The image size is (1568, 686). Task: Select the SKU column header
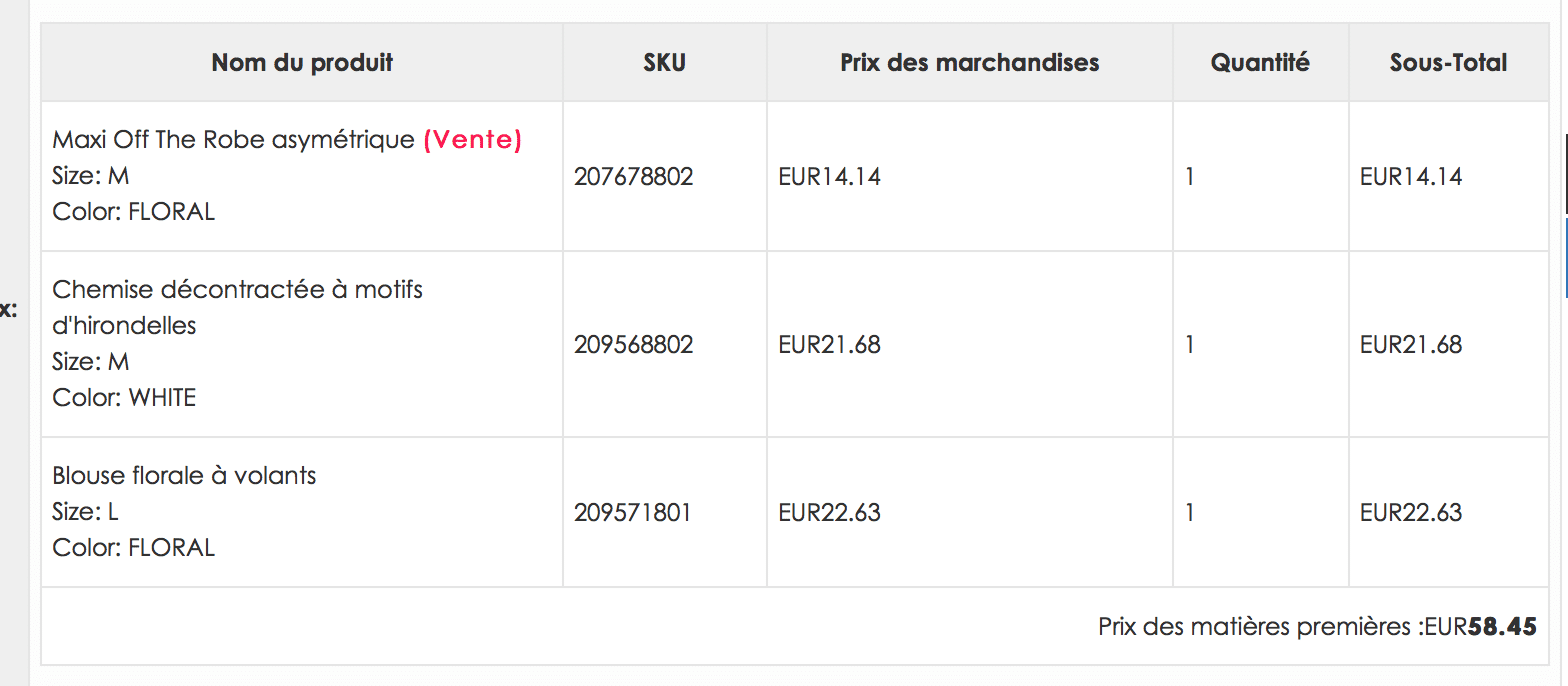pos(664,63)
